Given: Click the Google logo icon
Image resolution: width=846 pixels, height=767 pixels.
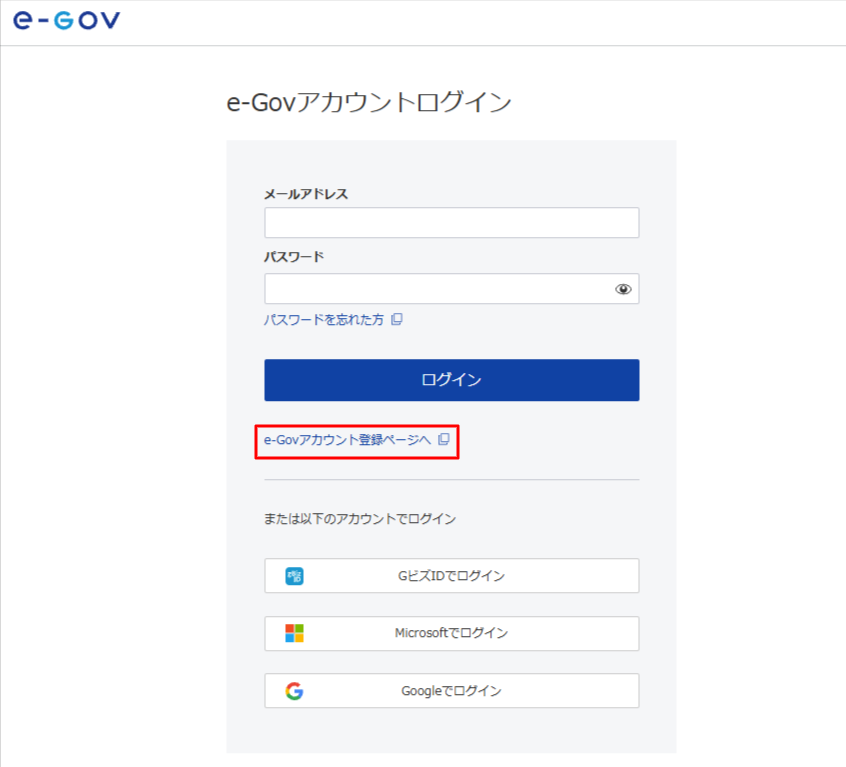Looking at the screenshot, I should (294, 691).
